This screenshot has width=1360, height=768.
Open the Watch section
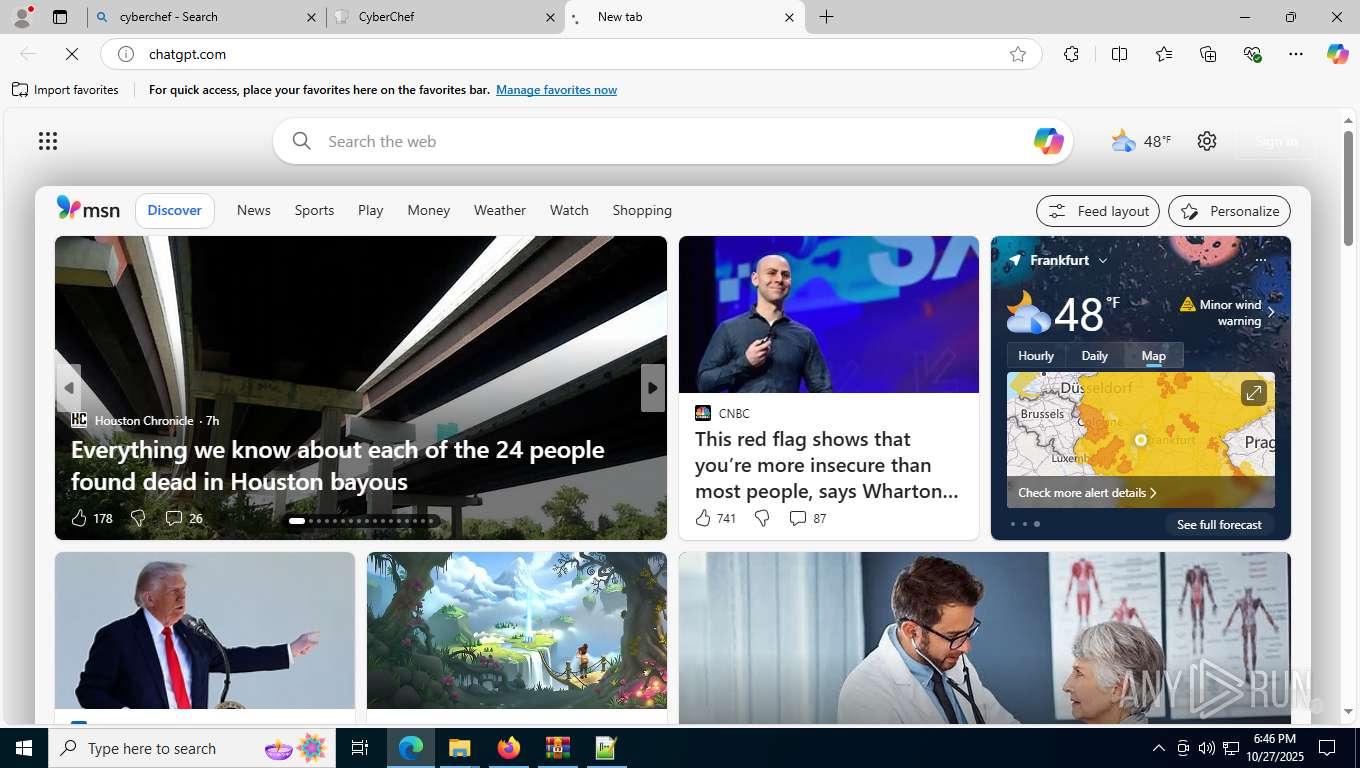569,210
